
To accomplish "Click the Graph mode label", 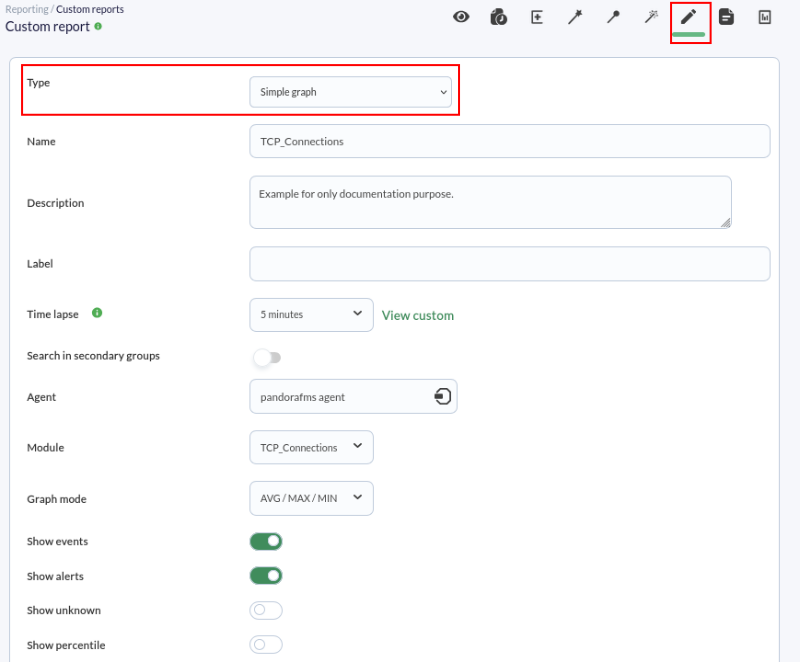I will click(57, 499).
